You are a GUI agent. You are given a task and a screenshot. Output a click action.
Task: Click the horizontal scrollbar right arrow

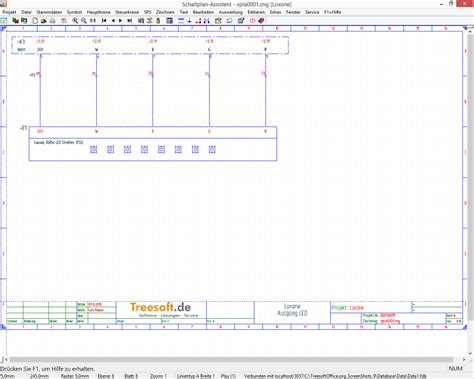pos(464,360)
